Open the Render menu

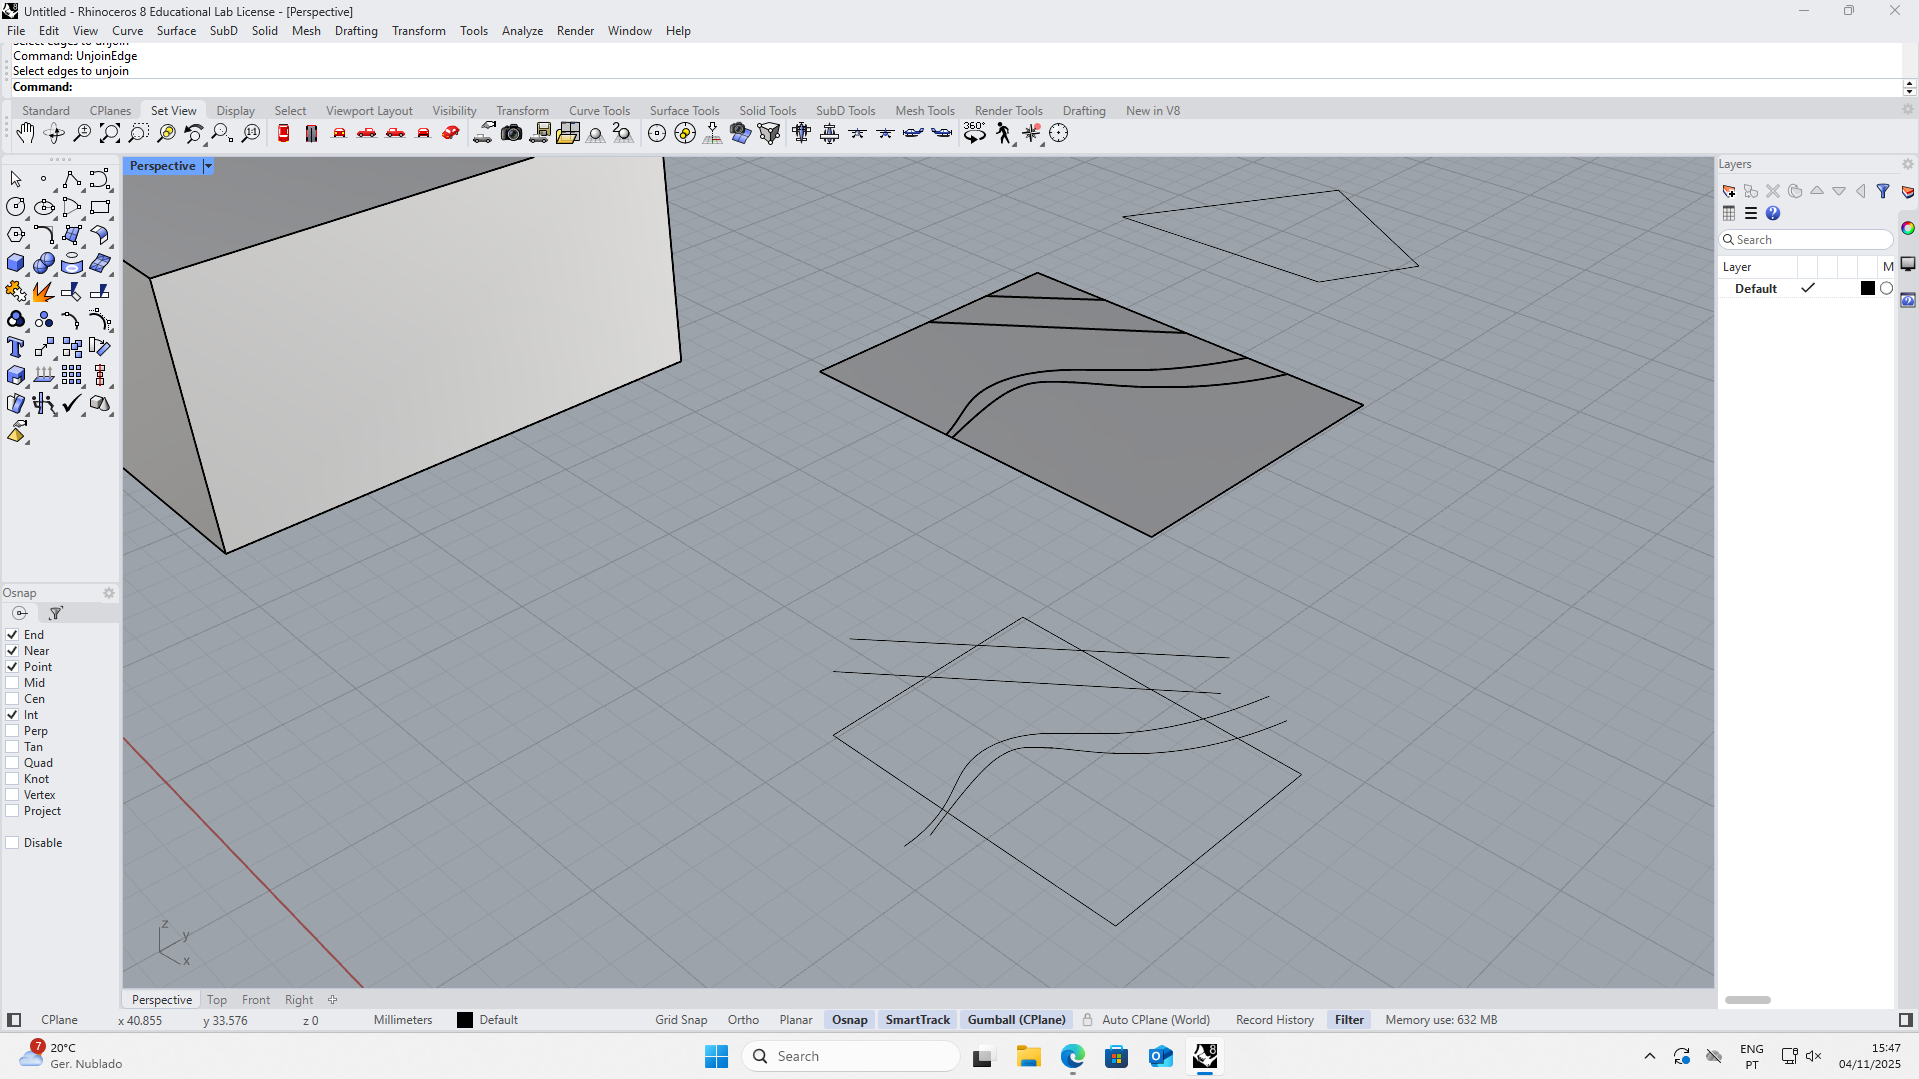click(575, 31)
